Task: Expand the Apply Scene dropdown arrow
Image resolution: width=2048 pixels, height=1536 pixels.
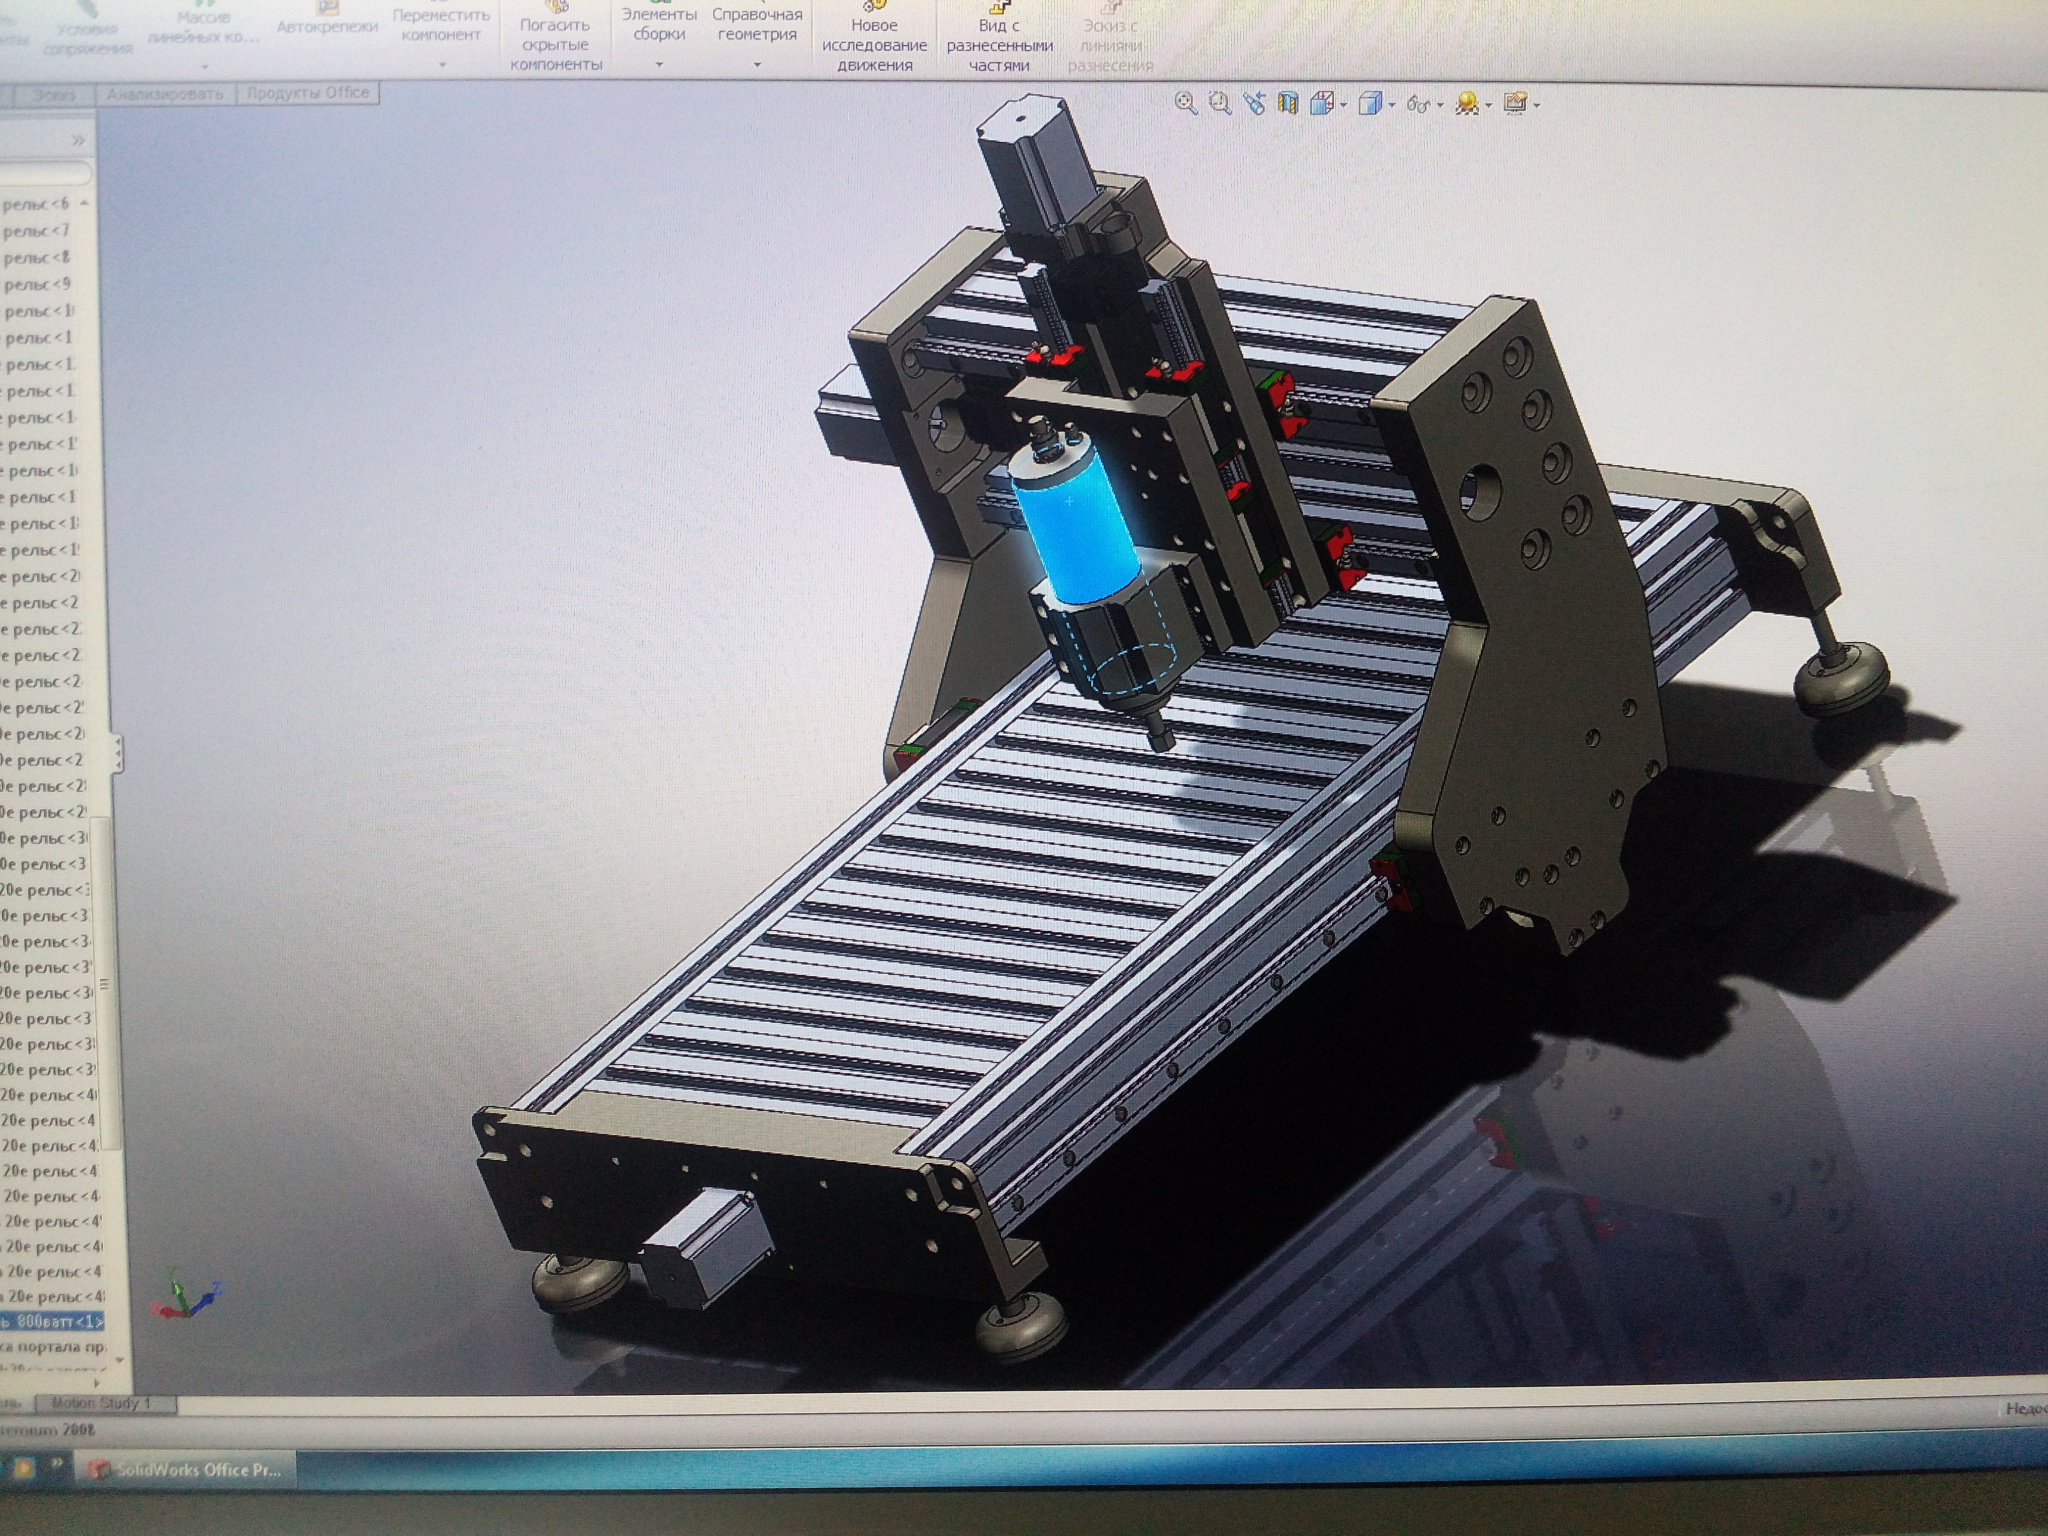Action: coord(1489,106)
